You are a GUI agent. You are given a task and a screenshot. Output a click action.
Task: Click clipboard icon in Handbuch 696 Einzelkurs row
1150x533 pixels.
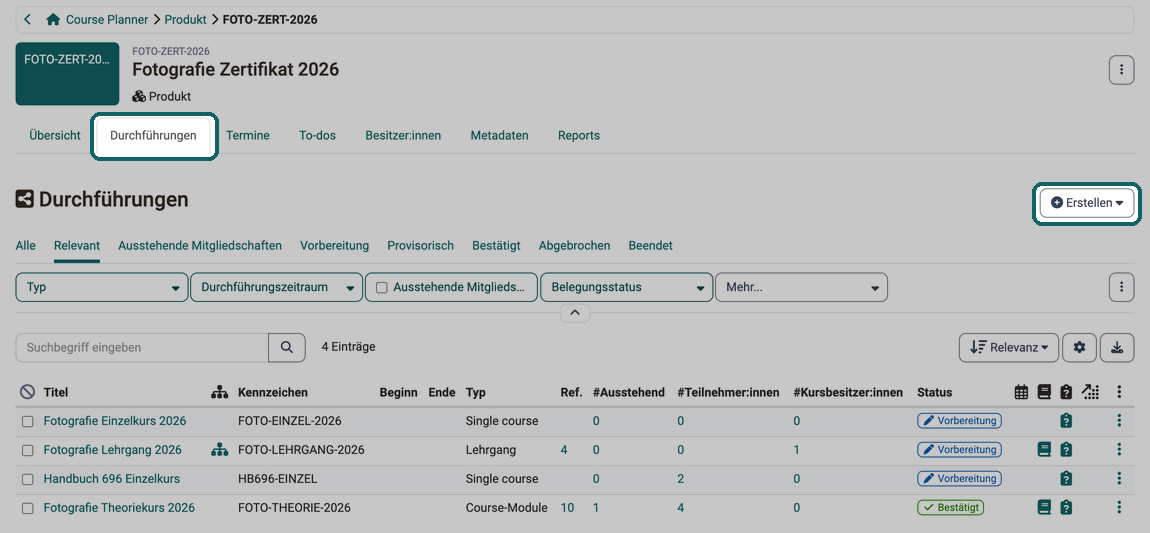click(x=1066, y=479)
